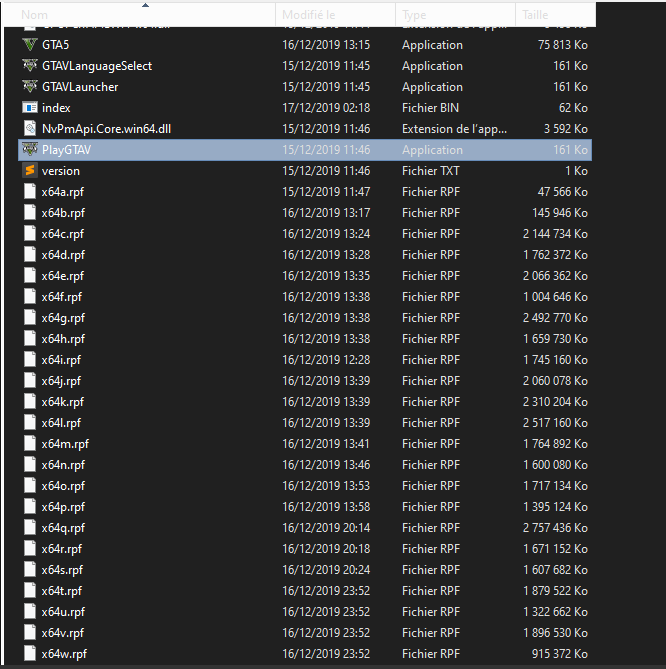This screenshot has height=669, width=666.
Task: Click the NvPmApi.Core.win64.dll file icon
Action: tap(29, 129)
